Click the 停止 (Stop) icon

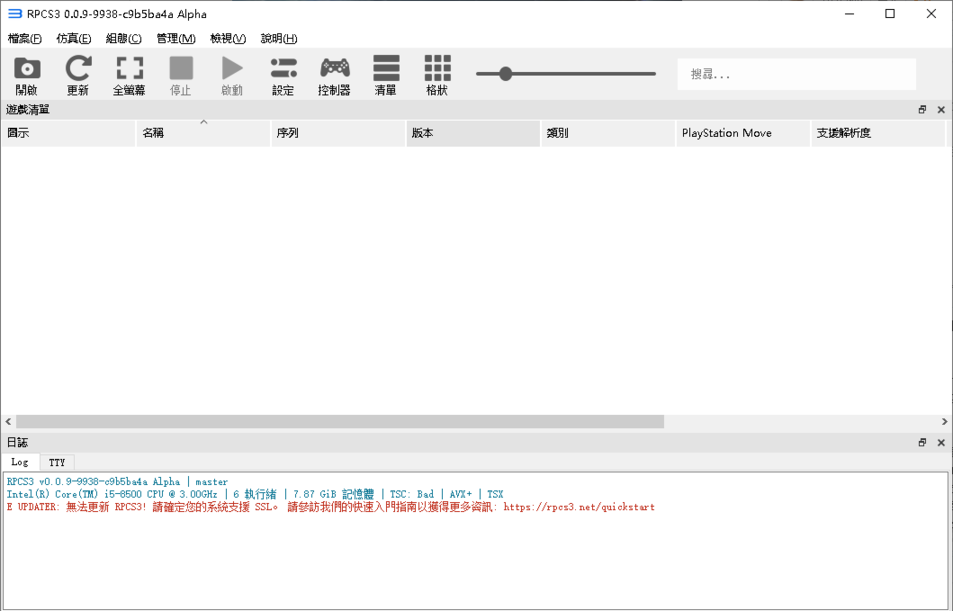(181, 73)
